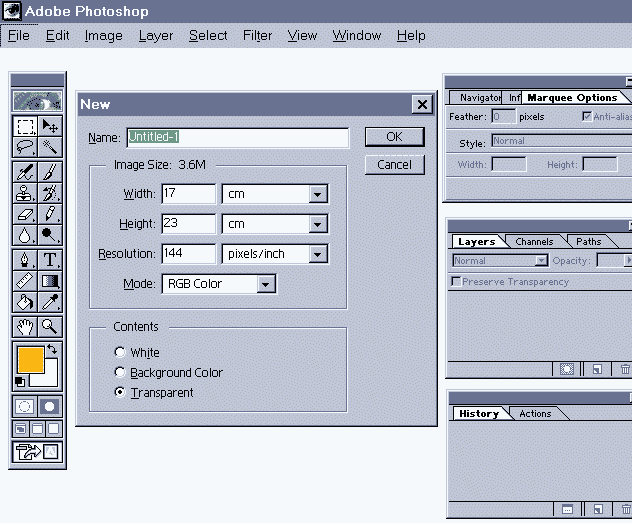This screenshot has height=523, width=632.
Task: Click Cancel in the New dialog
Action: point(394,165)
